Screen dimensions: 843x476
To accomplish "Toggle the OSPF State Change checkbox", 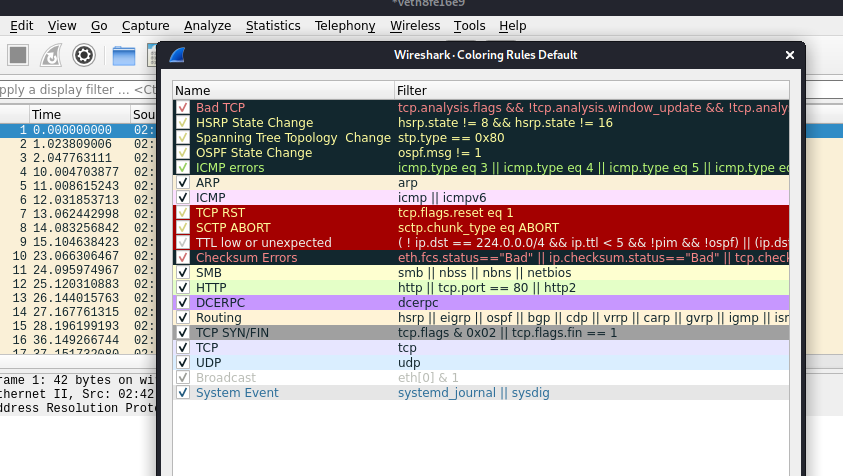I will click(x=183, y=153).
